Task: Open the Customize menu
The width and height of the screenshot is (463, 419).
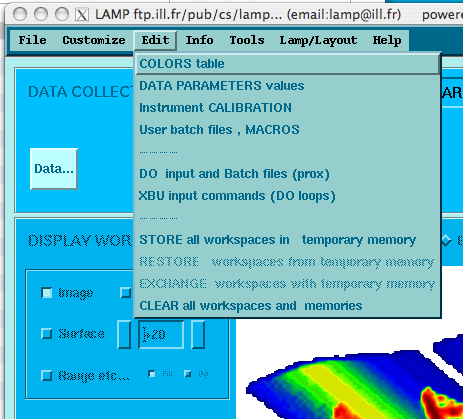Action: point(94,40)
